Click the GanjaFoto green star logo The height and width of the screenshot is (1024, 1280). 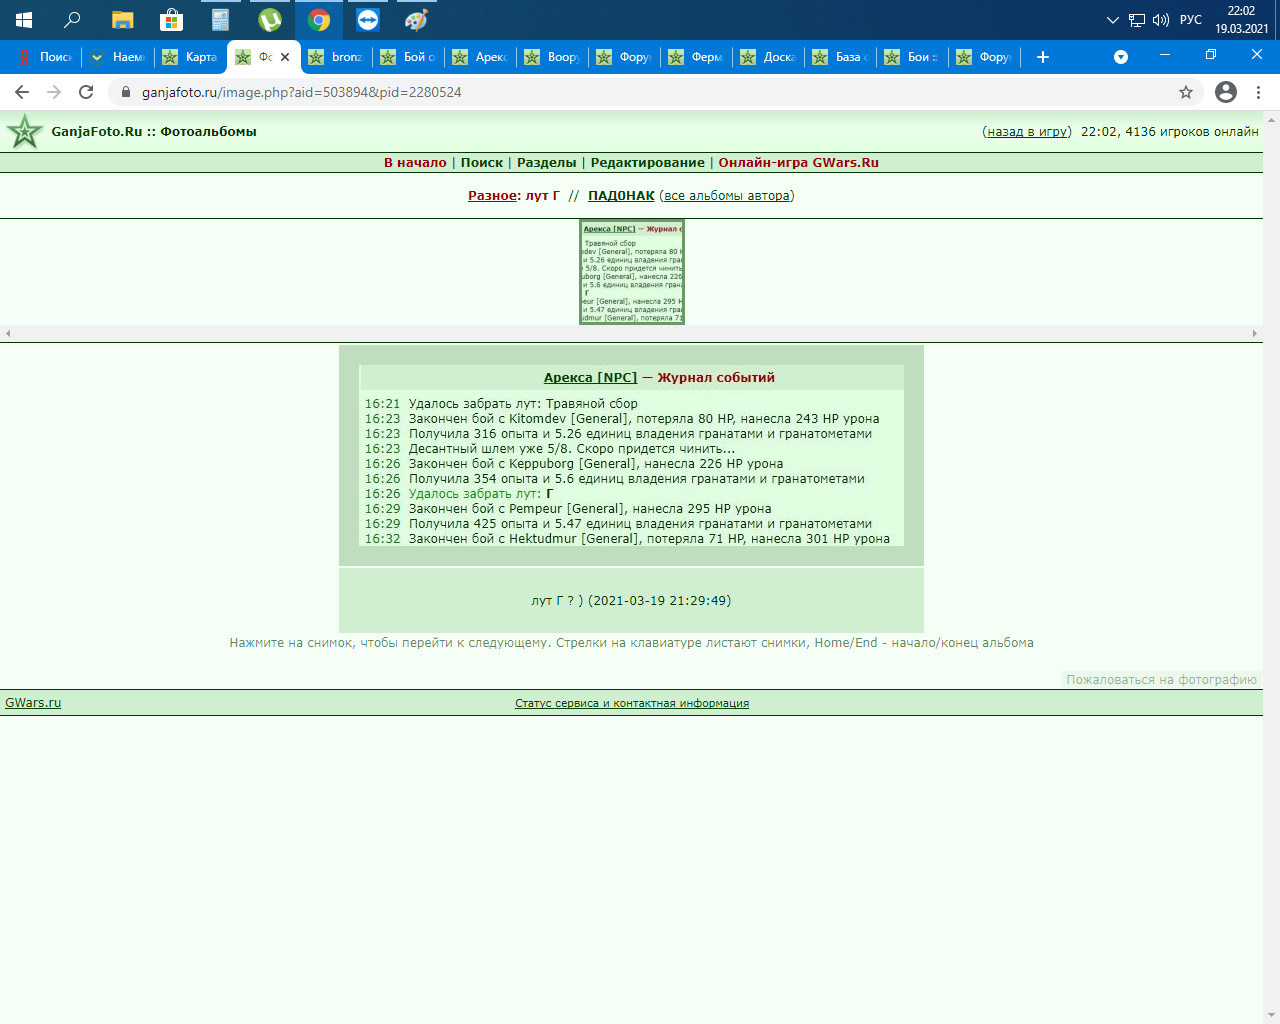[25, 131]
